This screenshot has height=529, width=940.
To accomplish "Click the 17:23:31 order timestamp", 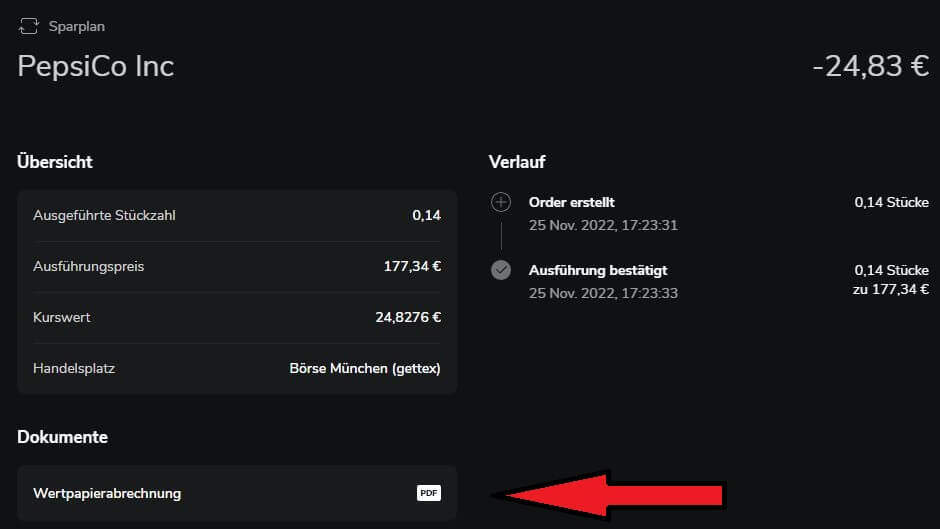I will coord(603,225).
